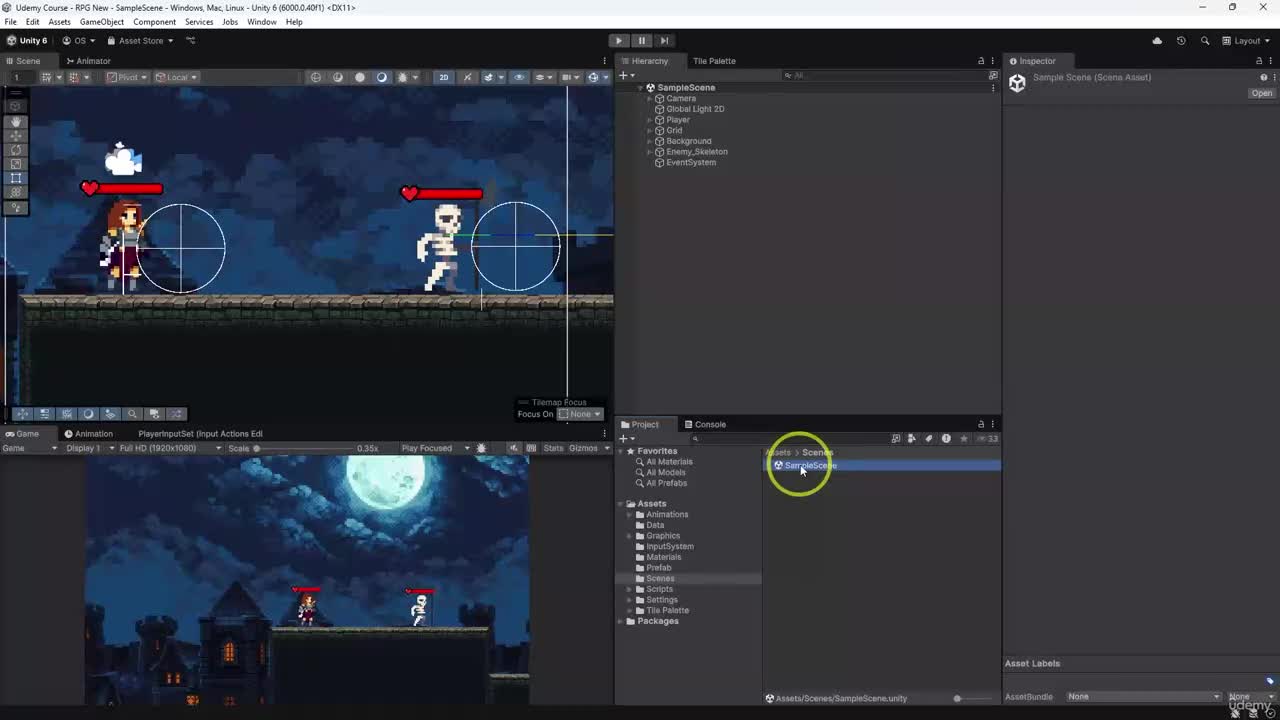Open the Game view bug debug icon
The height and width of the screenshot is (720, 1280).
[481, 448]
